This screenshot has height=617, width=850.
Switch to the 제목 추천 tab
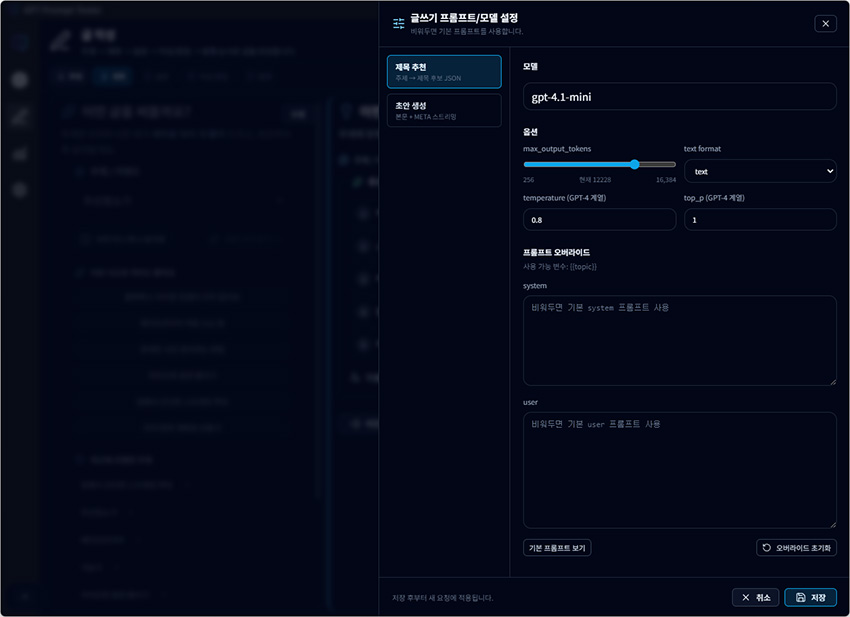[x=444, y=71]
